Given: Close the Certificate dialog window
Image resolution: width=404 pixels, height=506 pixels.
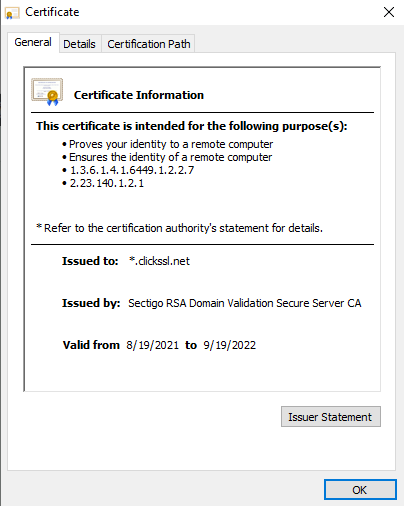Looking at the screenshot, I should click(x=389, y=12).
